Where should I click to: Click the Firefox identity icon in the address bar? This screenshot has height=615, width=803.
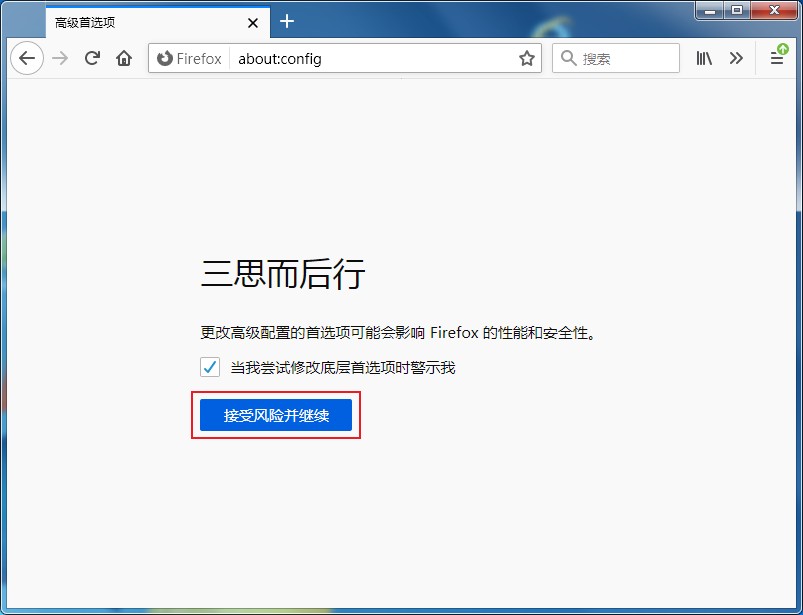point(167,58)
